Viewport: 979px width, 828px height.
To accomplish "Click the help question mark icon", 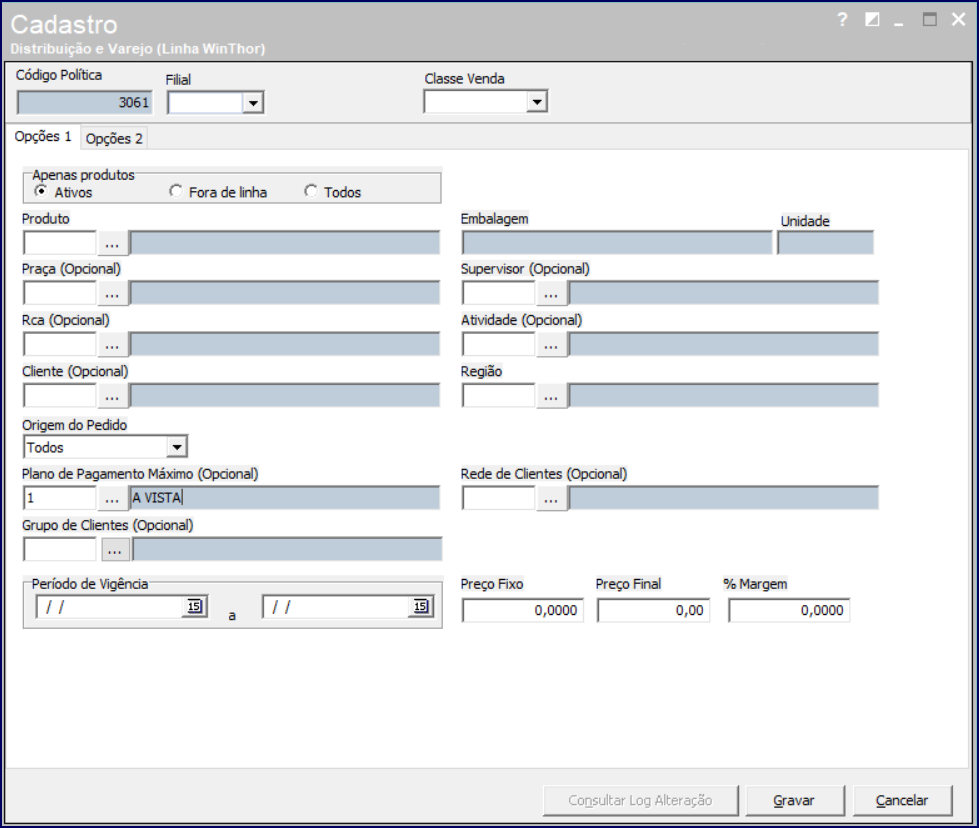I will (x=842, y=20).
